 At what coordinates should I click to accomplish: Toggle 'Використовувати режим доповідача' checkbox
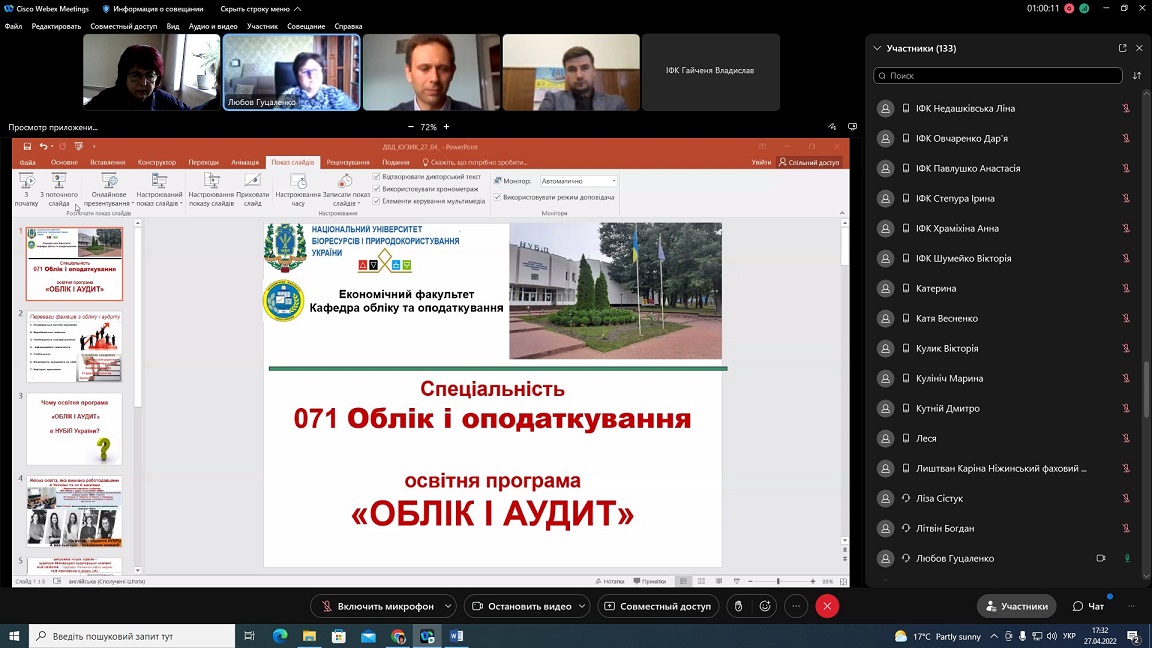click(497, 197)
